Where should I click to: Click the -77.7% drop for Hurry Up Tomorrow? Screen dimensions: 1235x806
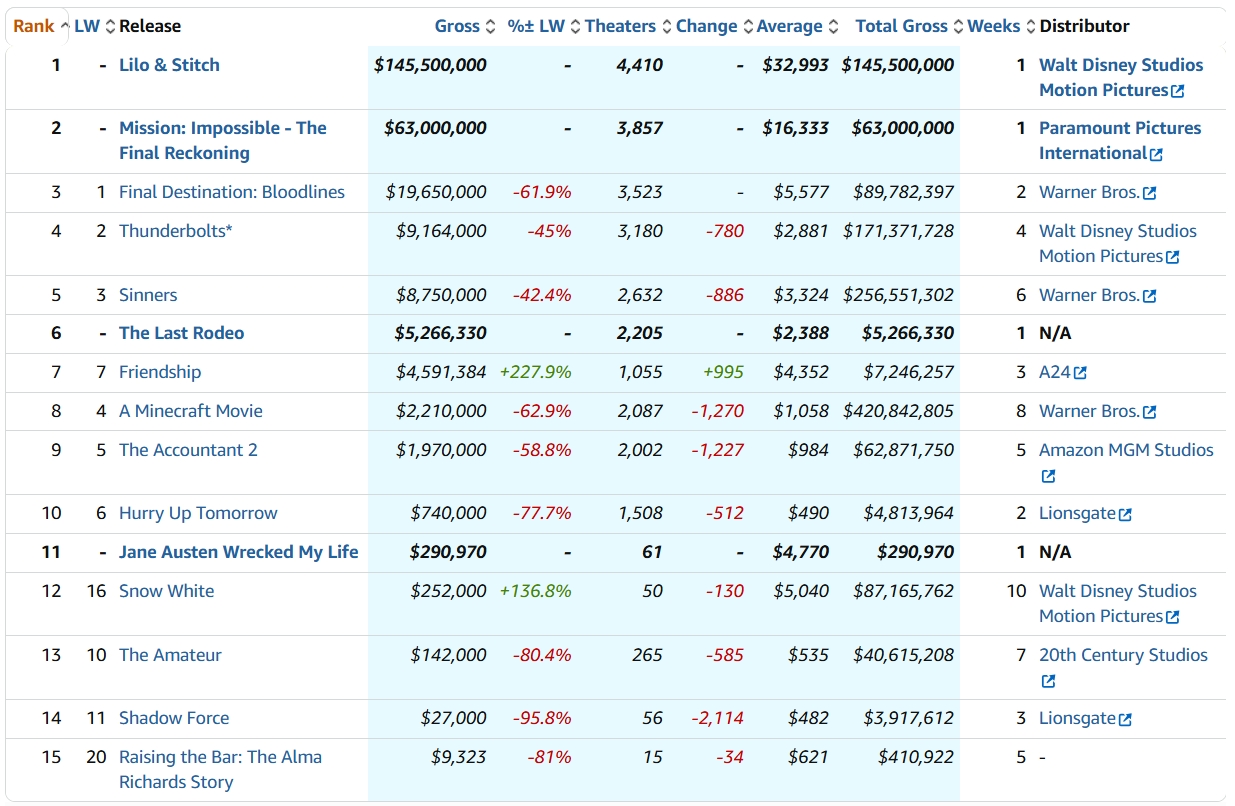coord(542,513)
